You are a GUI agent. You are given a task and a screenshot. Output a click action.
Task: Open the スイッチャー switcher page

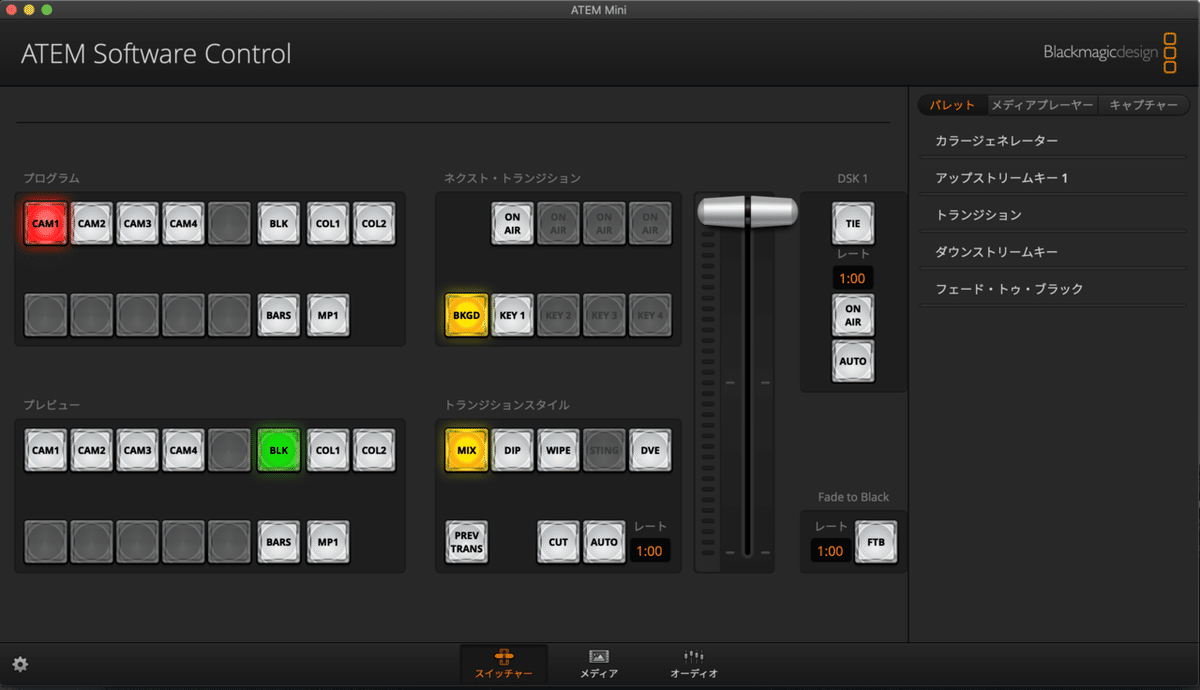(504, 664)
